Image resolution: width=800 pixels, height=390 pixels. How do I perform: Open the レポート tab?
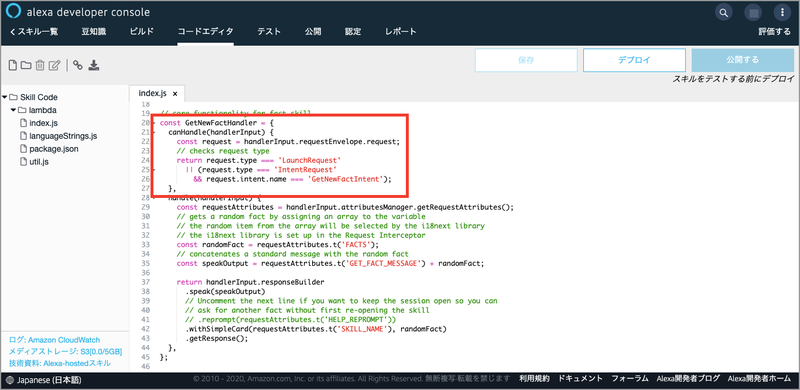(x=401, y=32)
